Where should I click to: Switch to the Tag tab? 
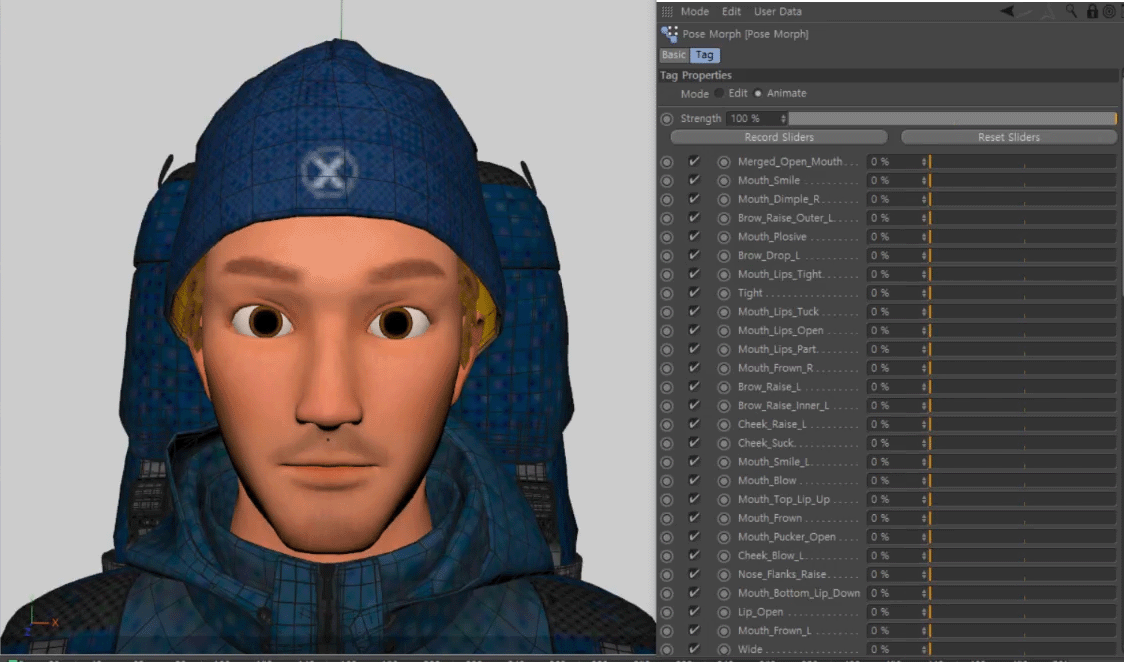pos(705,55)
